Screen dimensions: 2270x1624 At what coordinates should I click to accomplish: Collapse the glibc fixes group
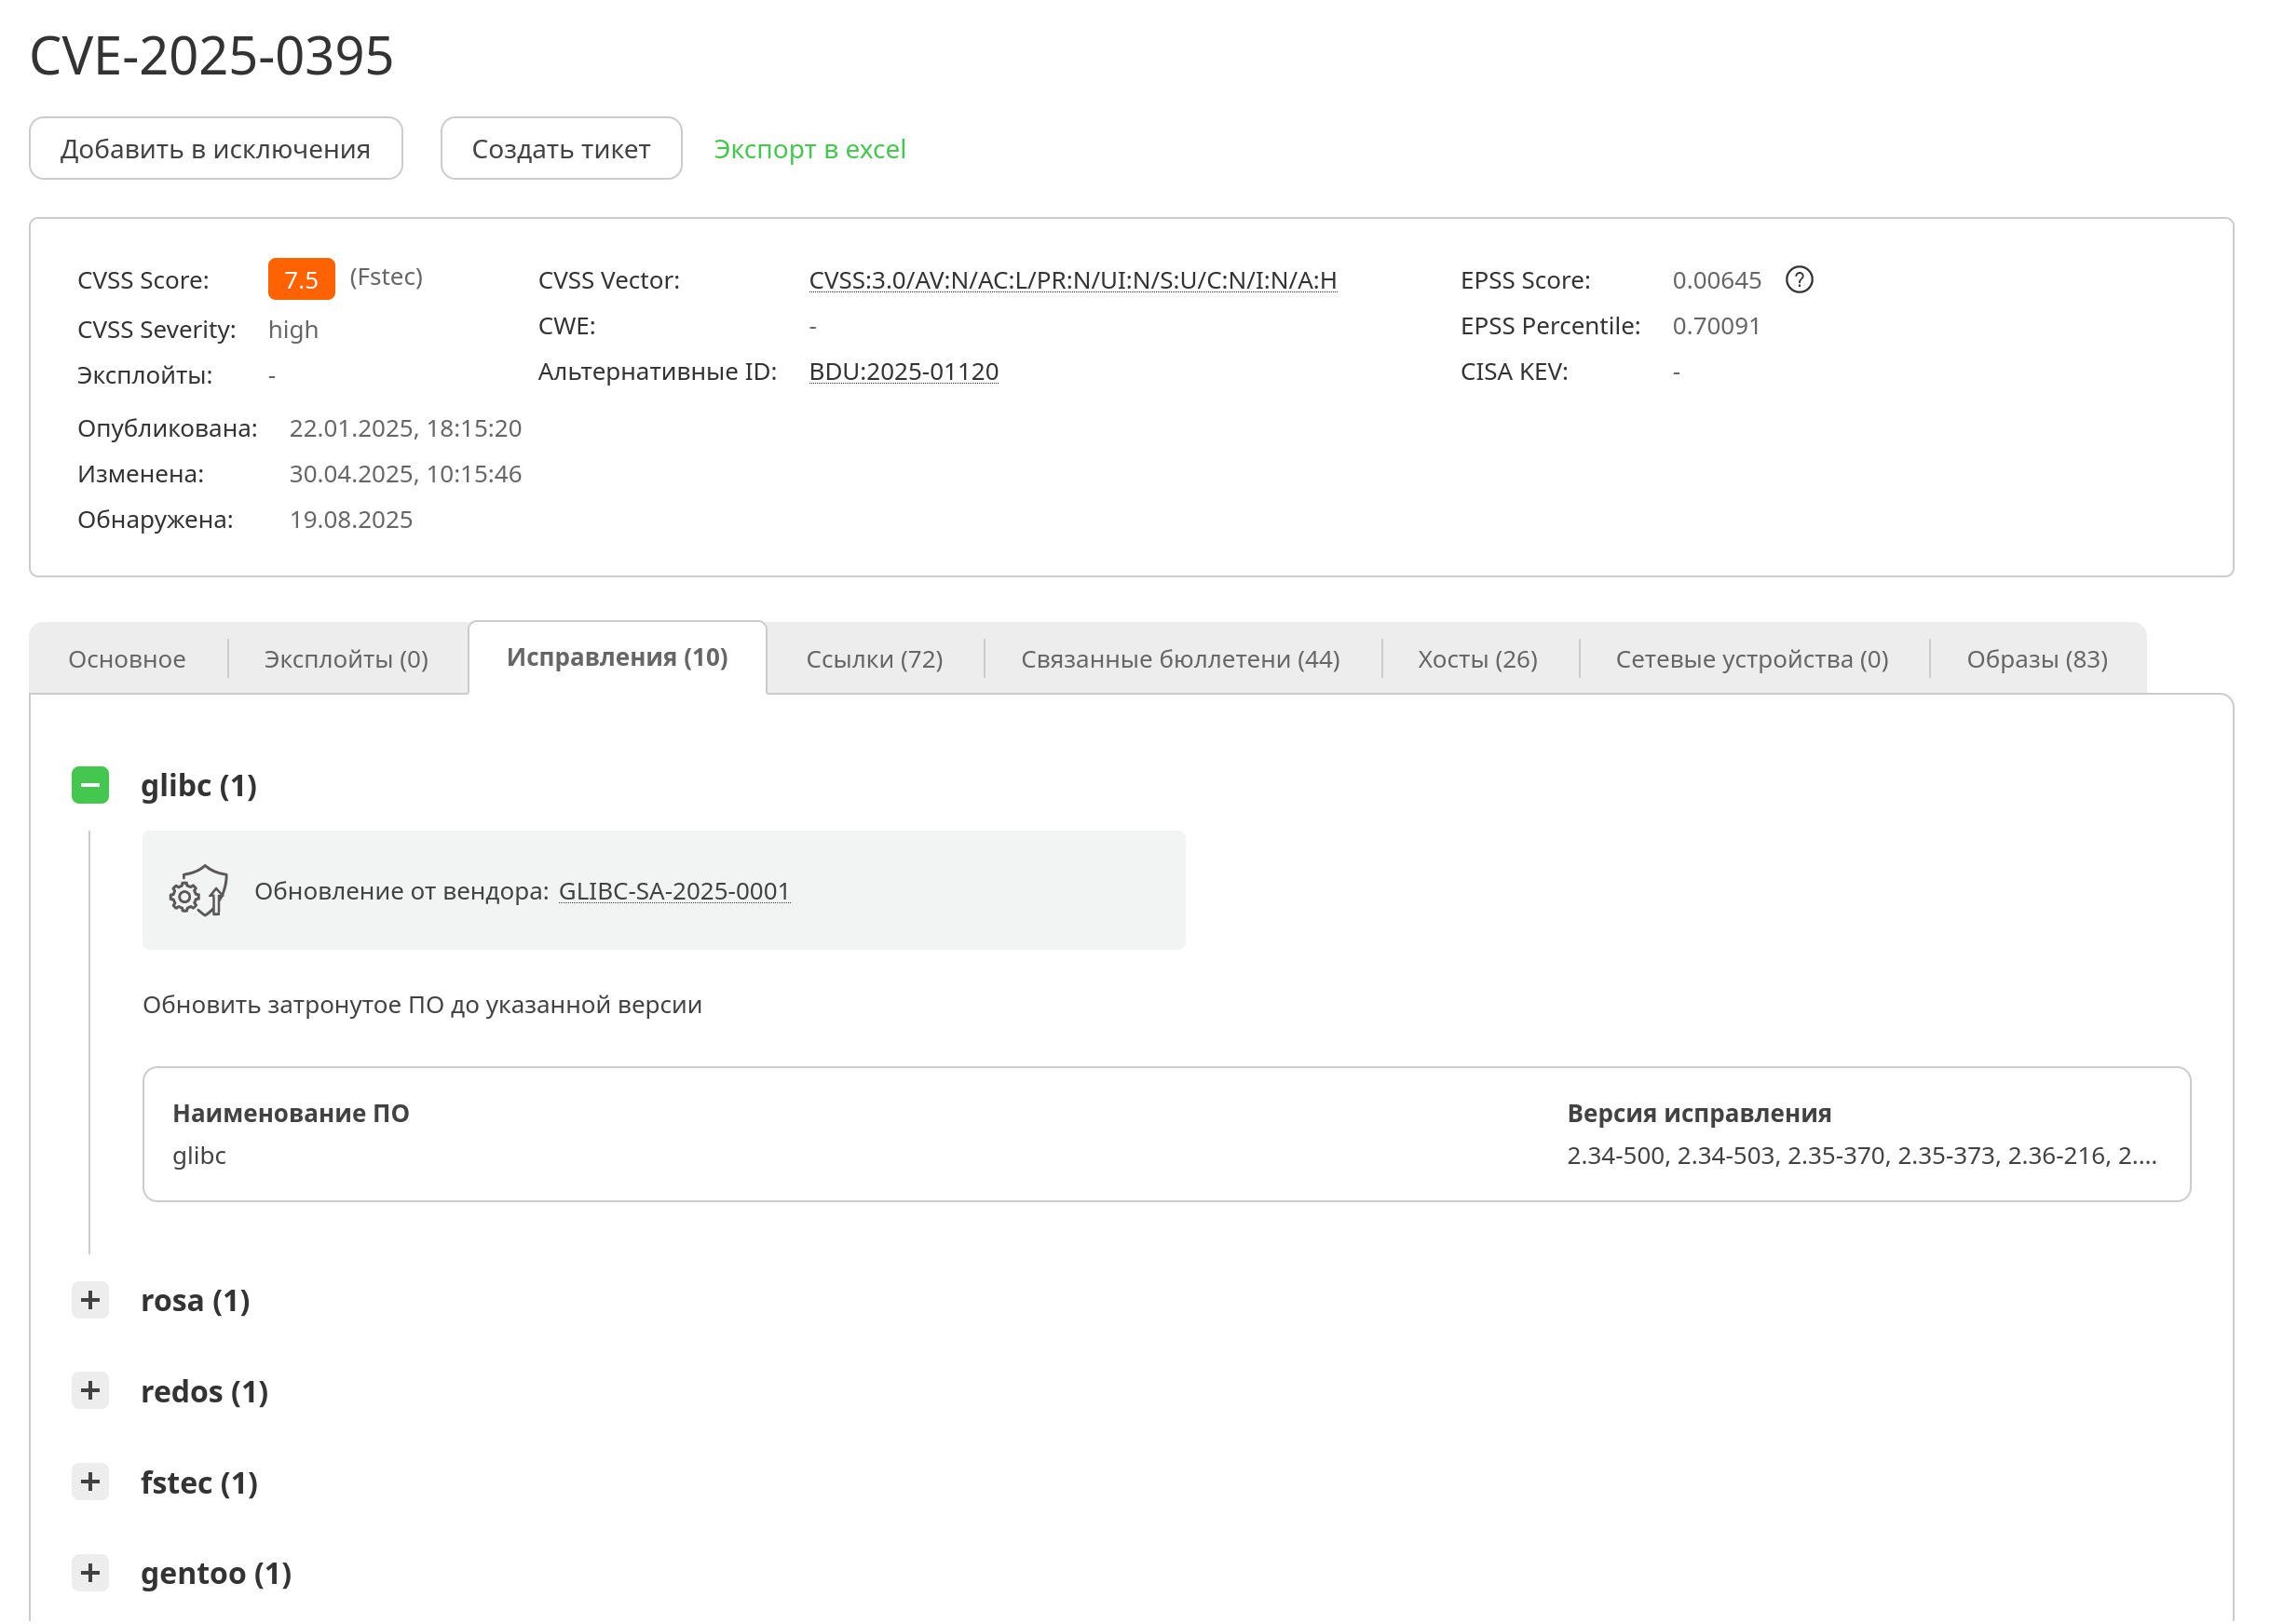(x=90, y=786)
